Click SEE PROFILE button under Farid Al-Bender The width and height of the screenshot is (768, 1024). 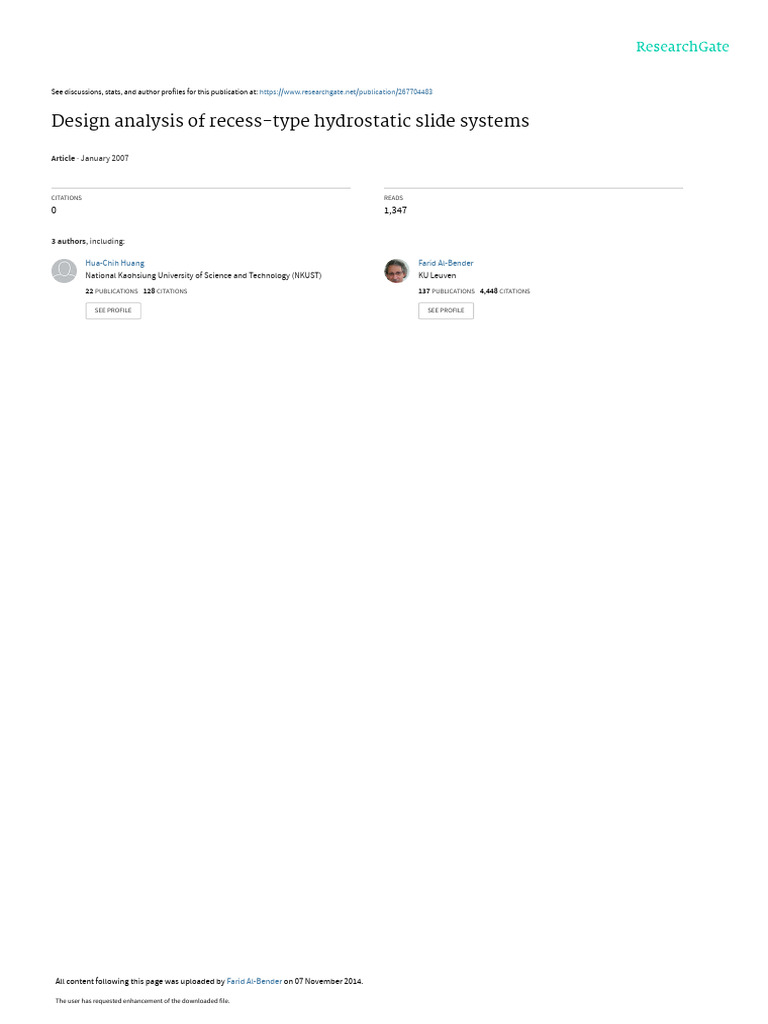446,310
